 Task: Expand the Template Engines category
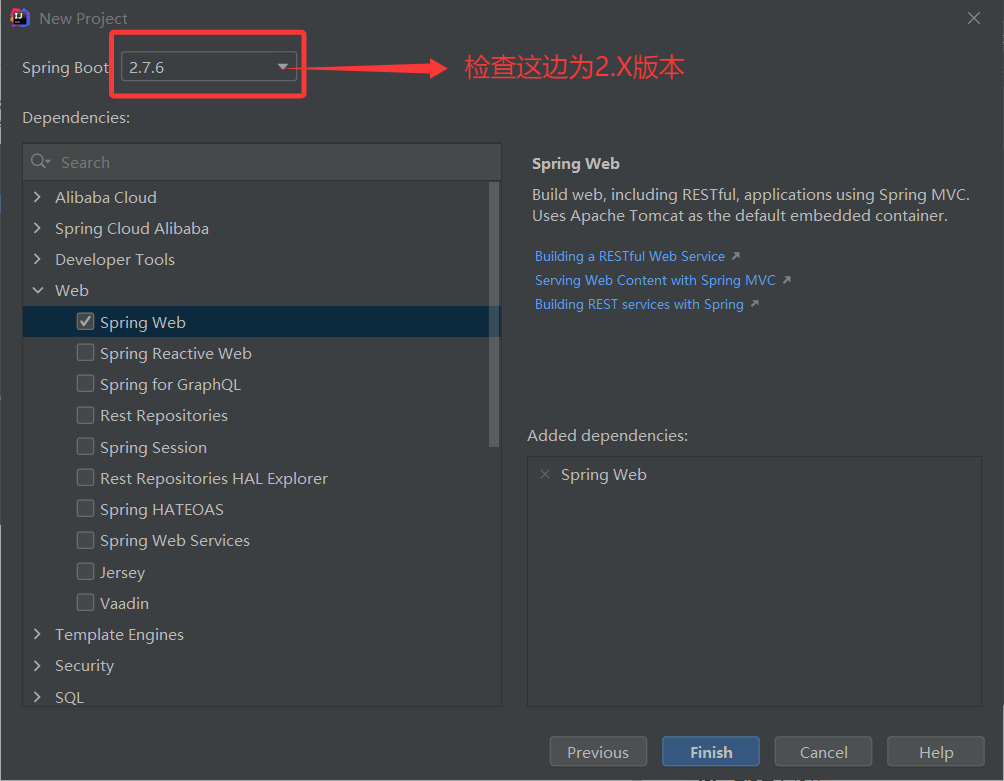38,634
